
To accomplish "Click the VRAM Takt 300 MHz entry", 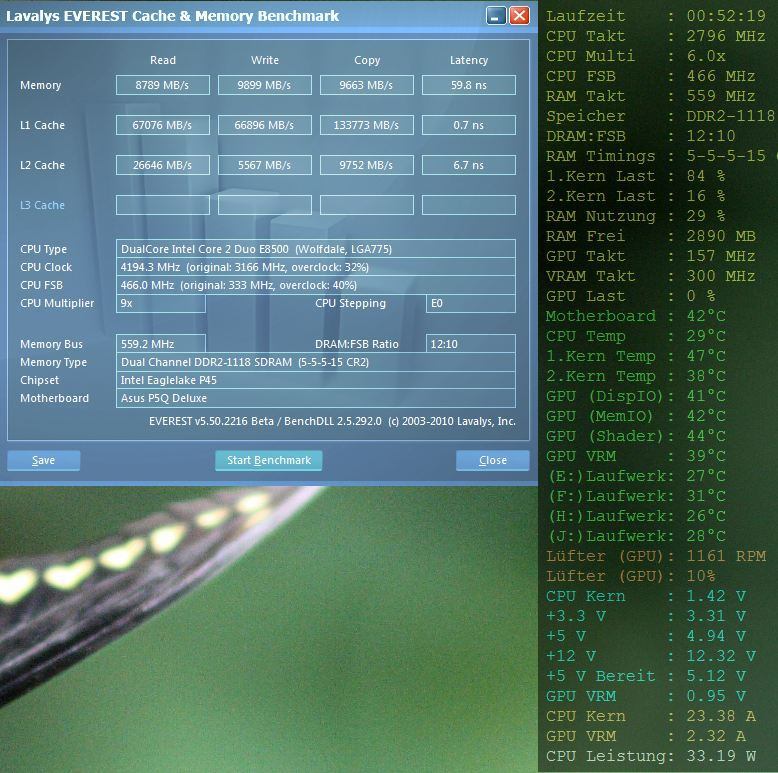I will [x=651, y=276].
